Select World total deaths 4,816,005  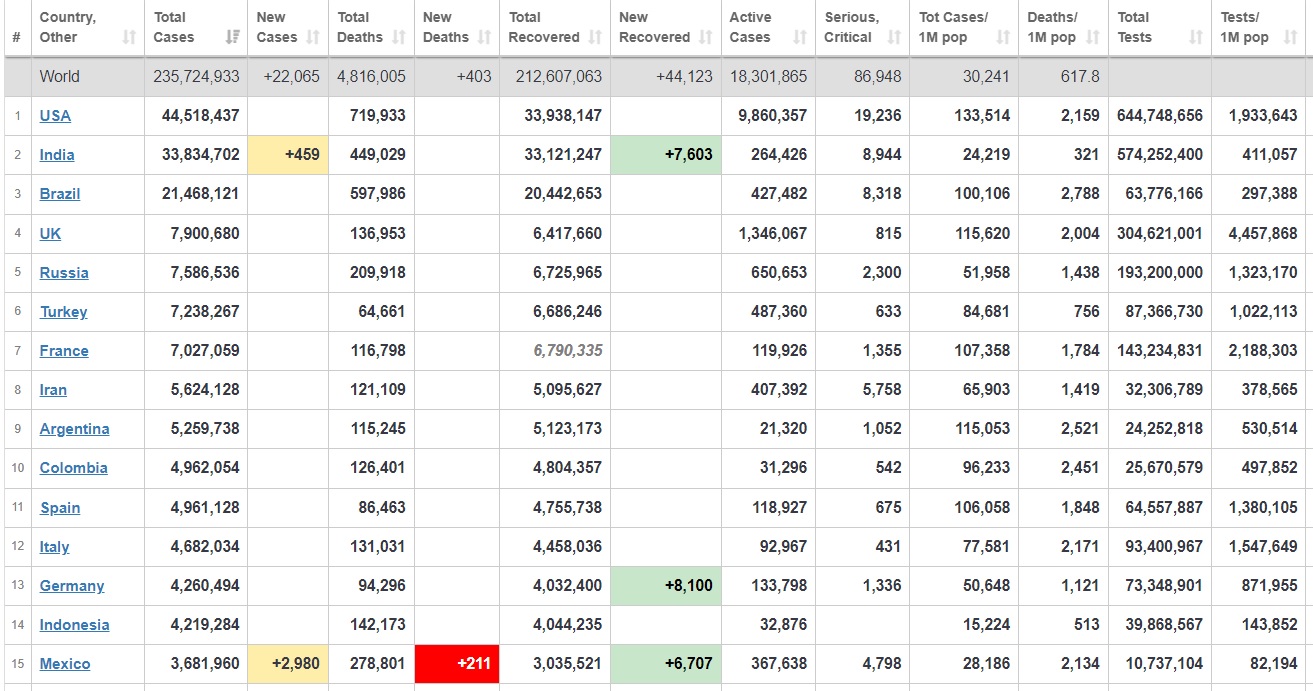click(371, 76)
